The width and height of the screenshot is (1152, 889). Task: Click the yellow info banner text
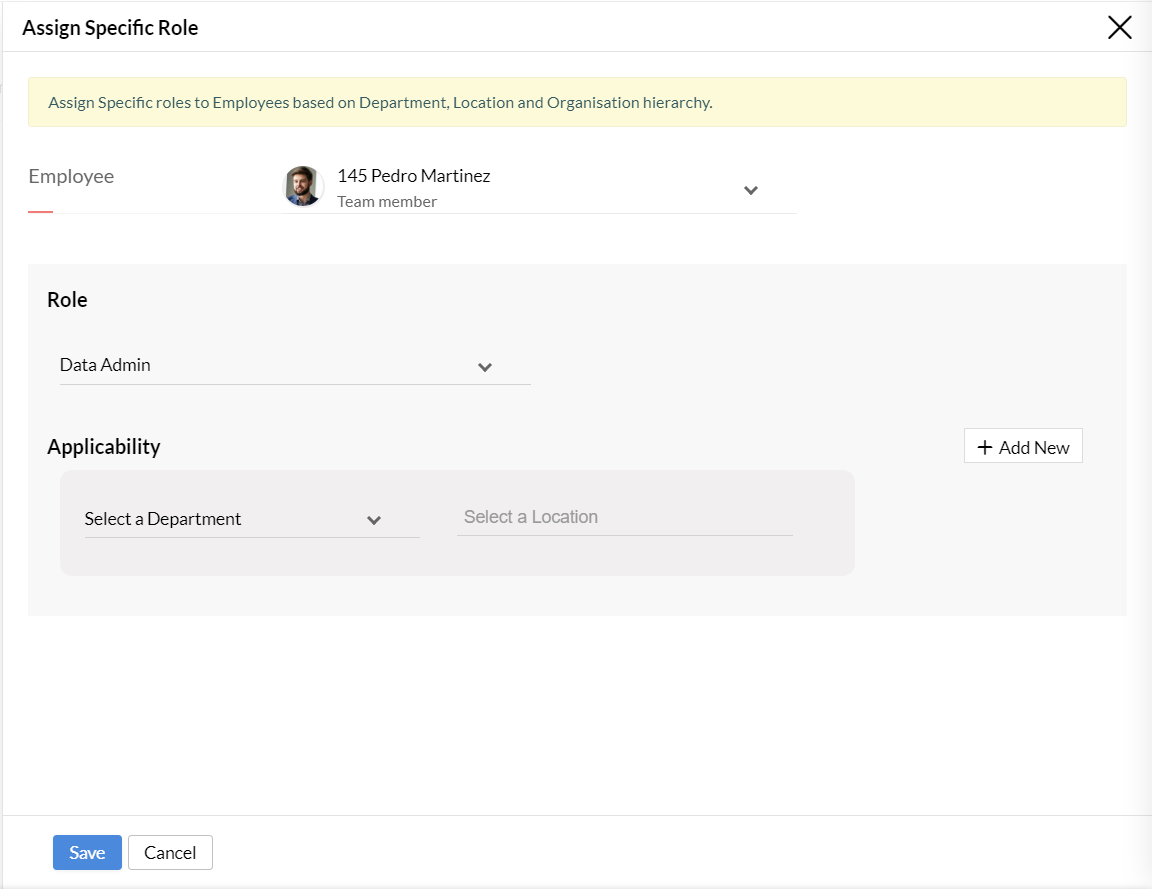(x=380, y=103)
